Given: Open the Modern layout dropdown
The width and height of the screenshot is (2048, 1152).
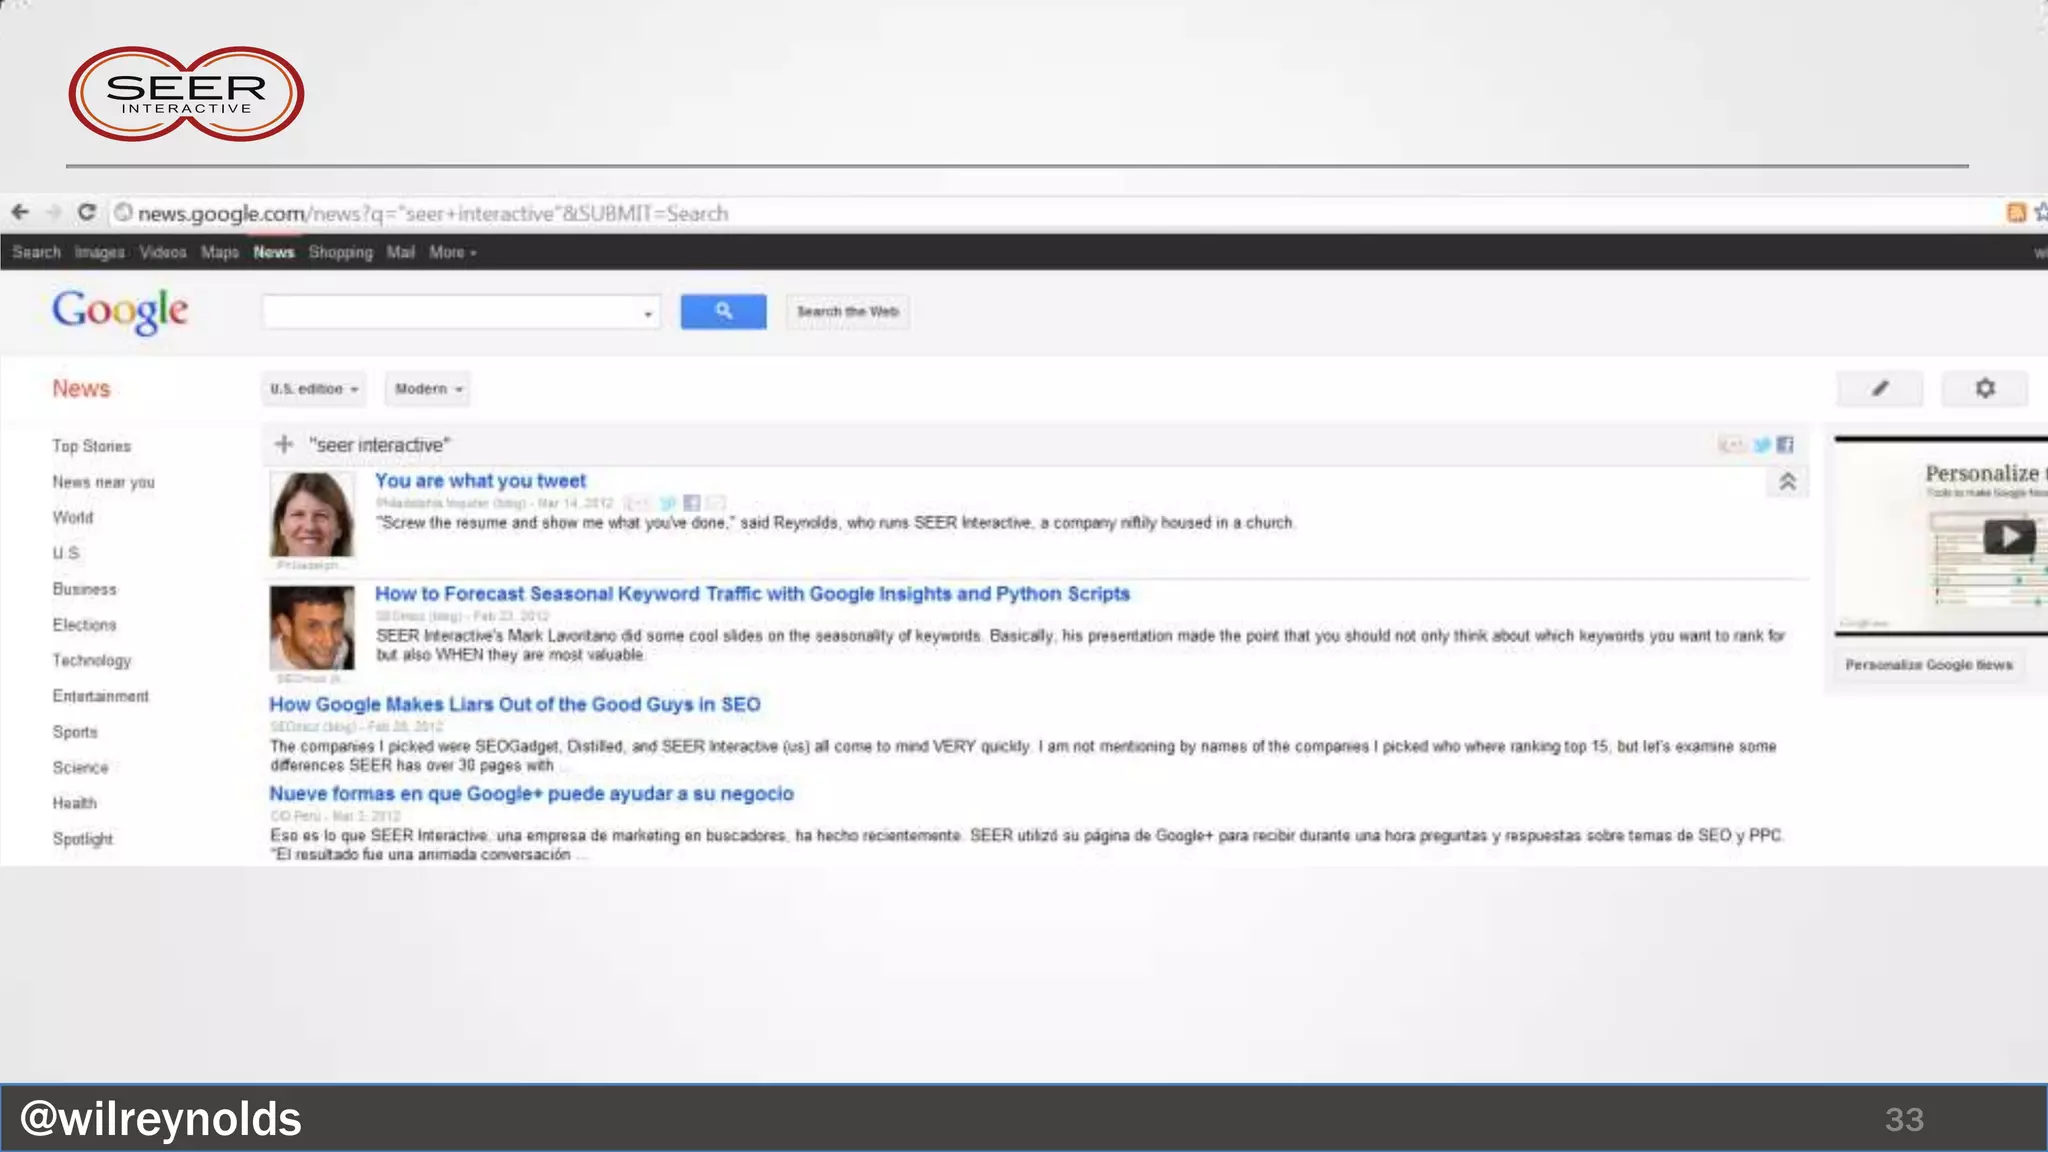Looking at the screenshot, I should click(x=428, y=389).
